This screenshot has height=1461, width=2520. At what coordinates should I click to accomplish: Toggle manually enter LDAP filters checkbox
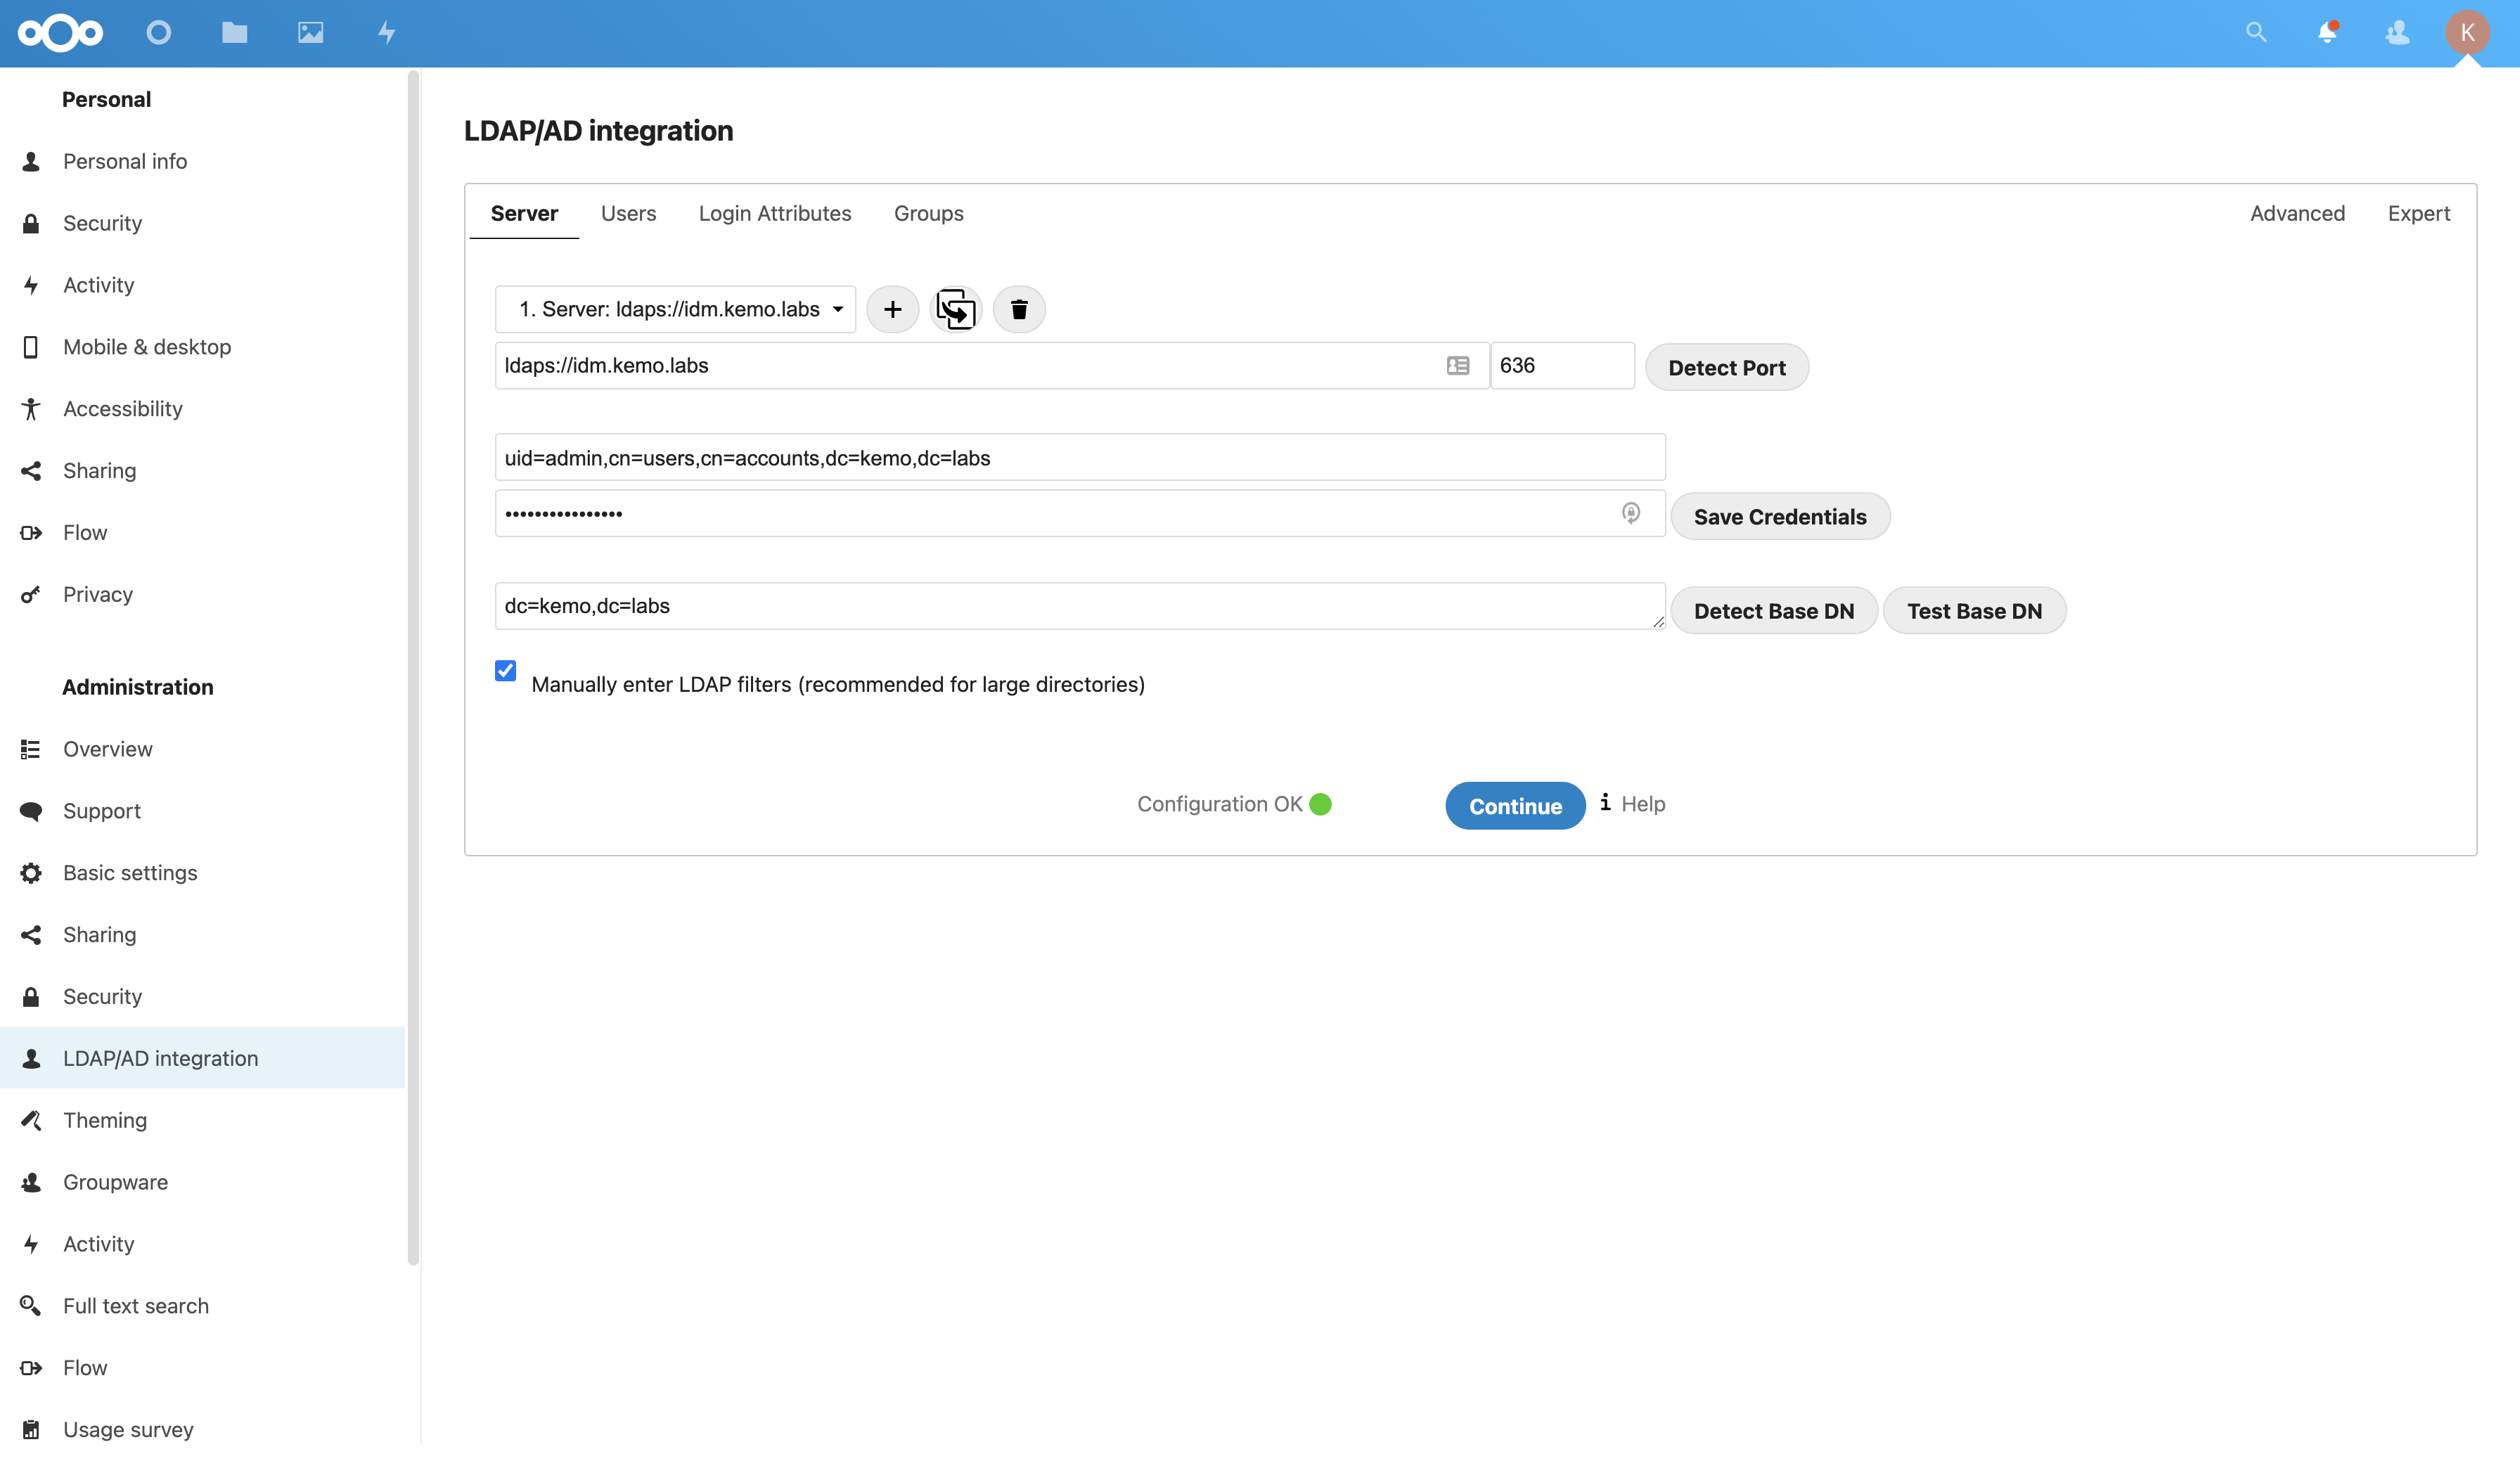506,670
